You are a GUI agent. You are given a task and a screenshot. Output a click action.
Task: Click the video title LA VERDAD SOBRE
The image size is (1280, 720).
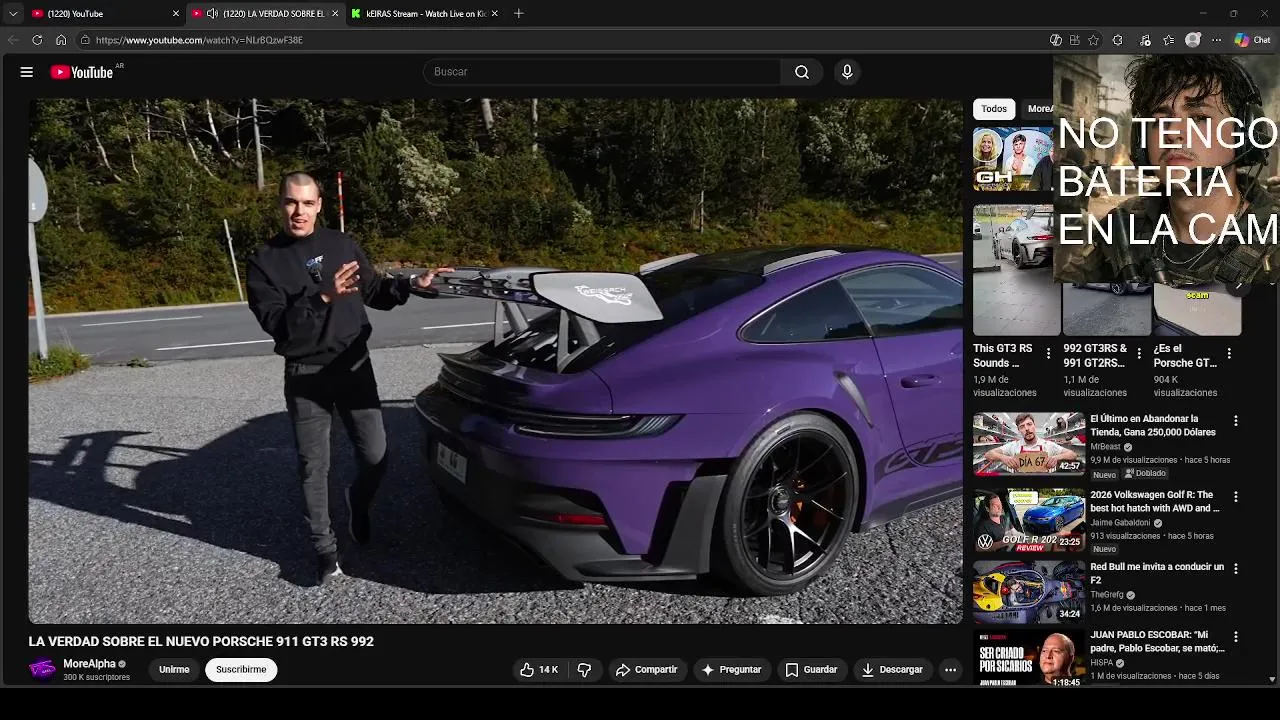pos(201,642)
